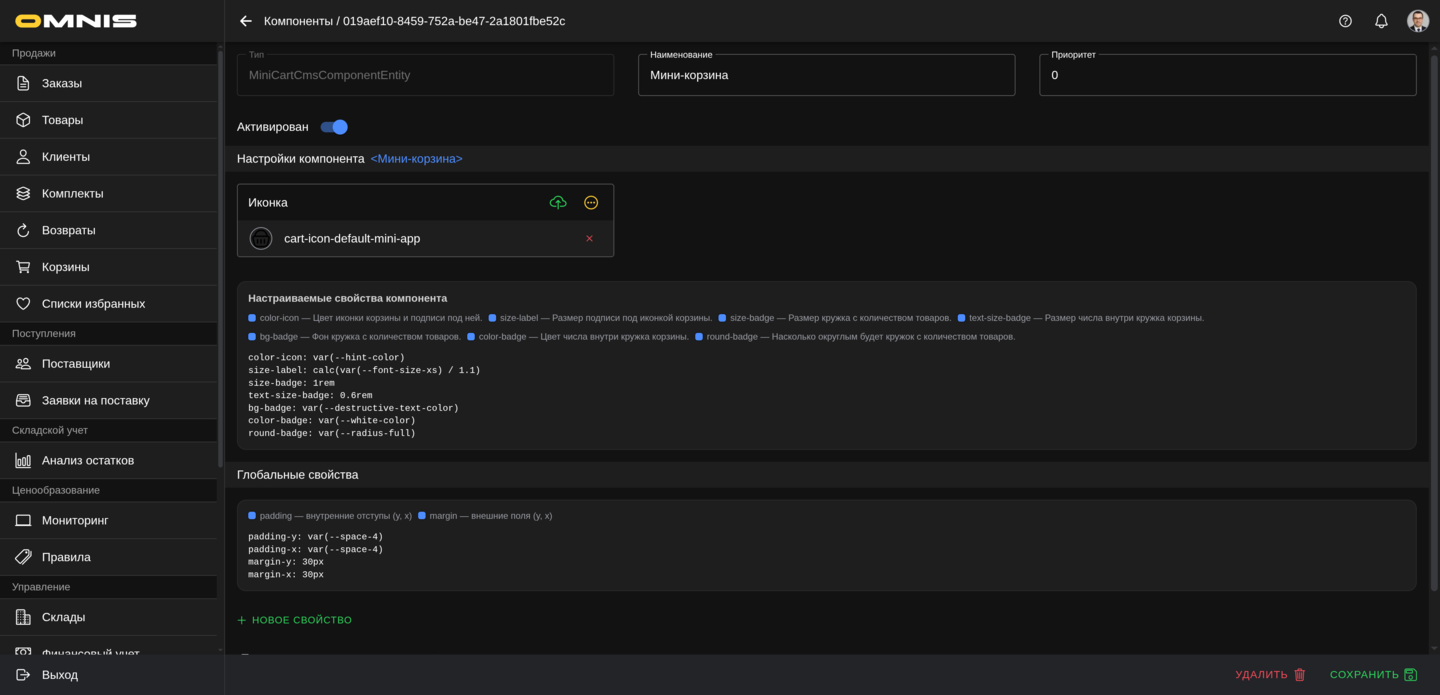The image size is (1440, 695).
Task: Click the cart-icon-default-mini-app thumbnail
Action: [261, 239]
